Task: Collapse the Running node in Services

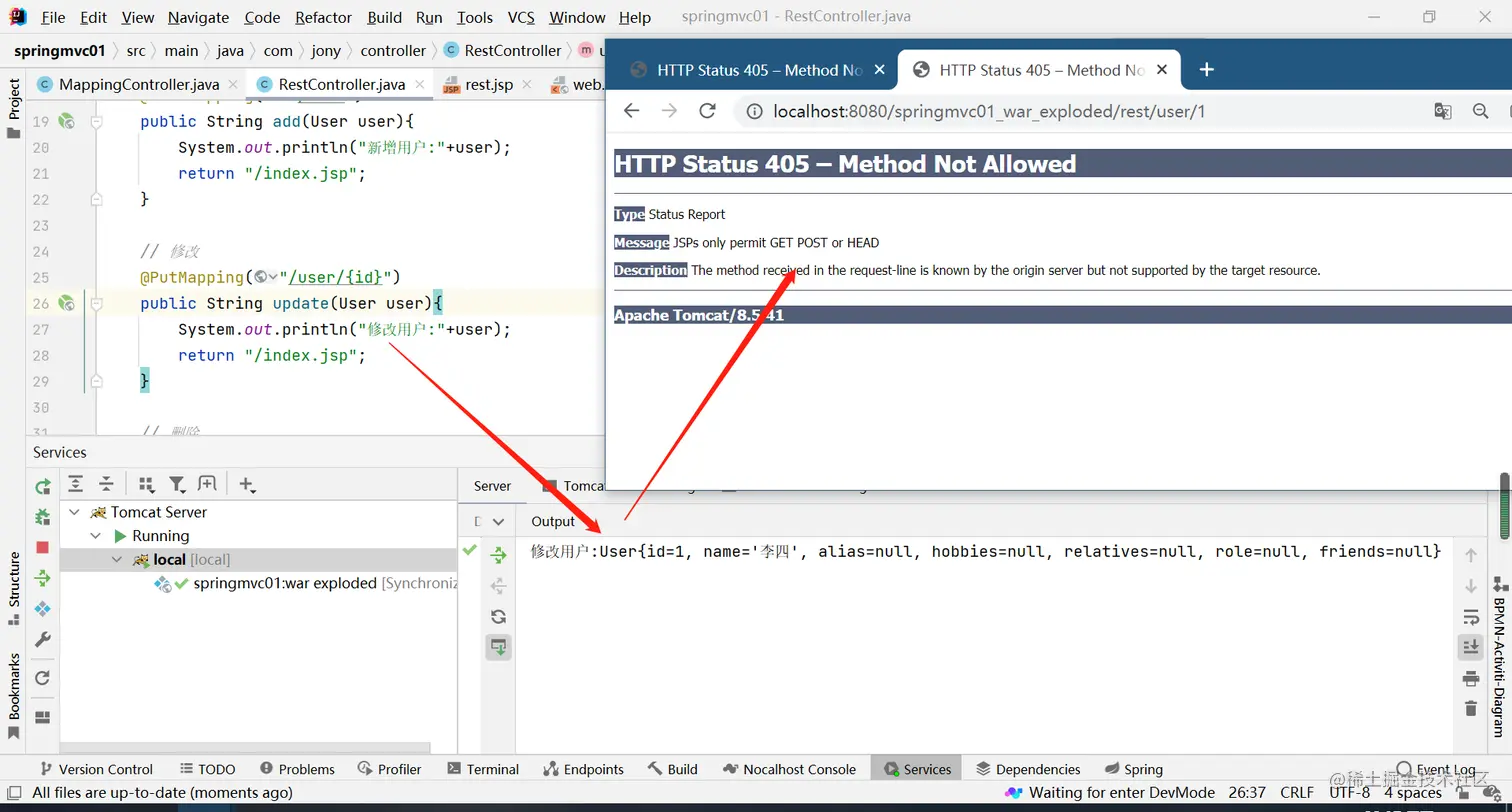Action: (x=97, y=536)
